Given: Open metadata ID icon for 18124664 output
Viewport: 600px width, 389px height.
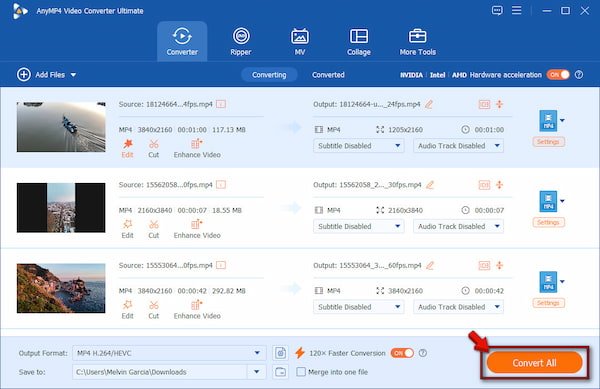Looking at the screenshot, I should point(484,104).
